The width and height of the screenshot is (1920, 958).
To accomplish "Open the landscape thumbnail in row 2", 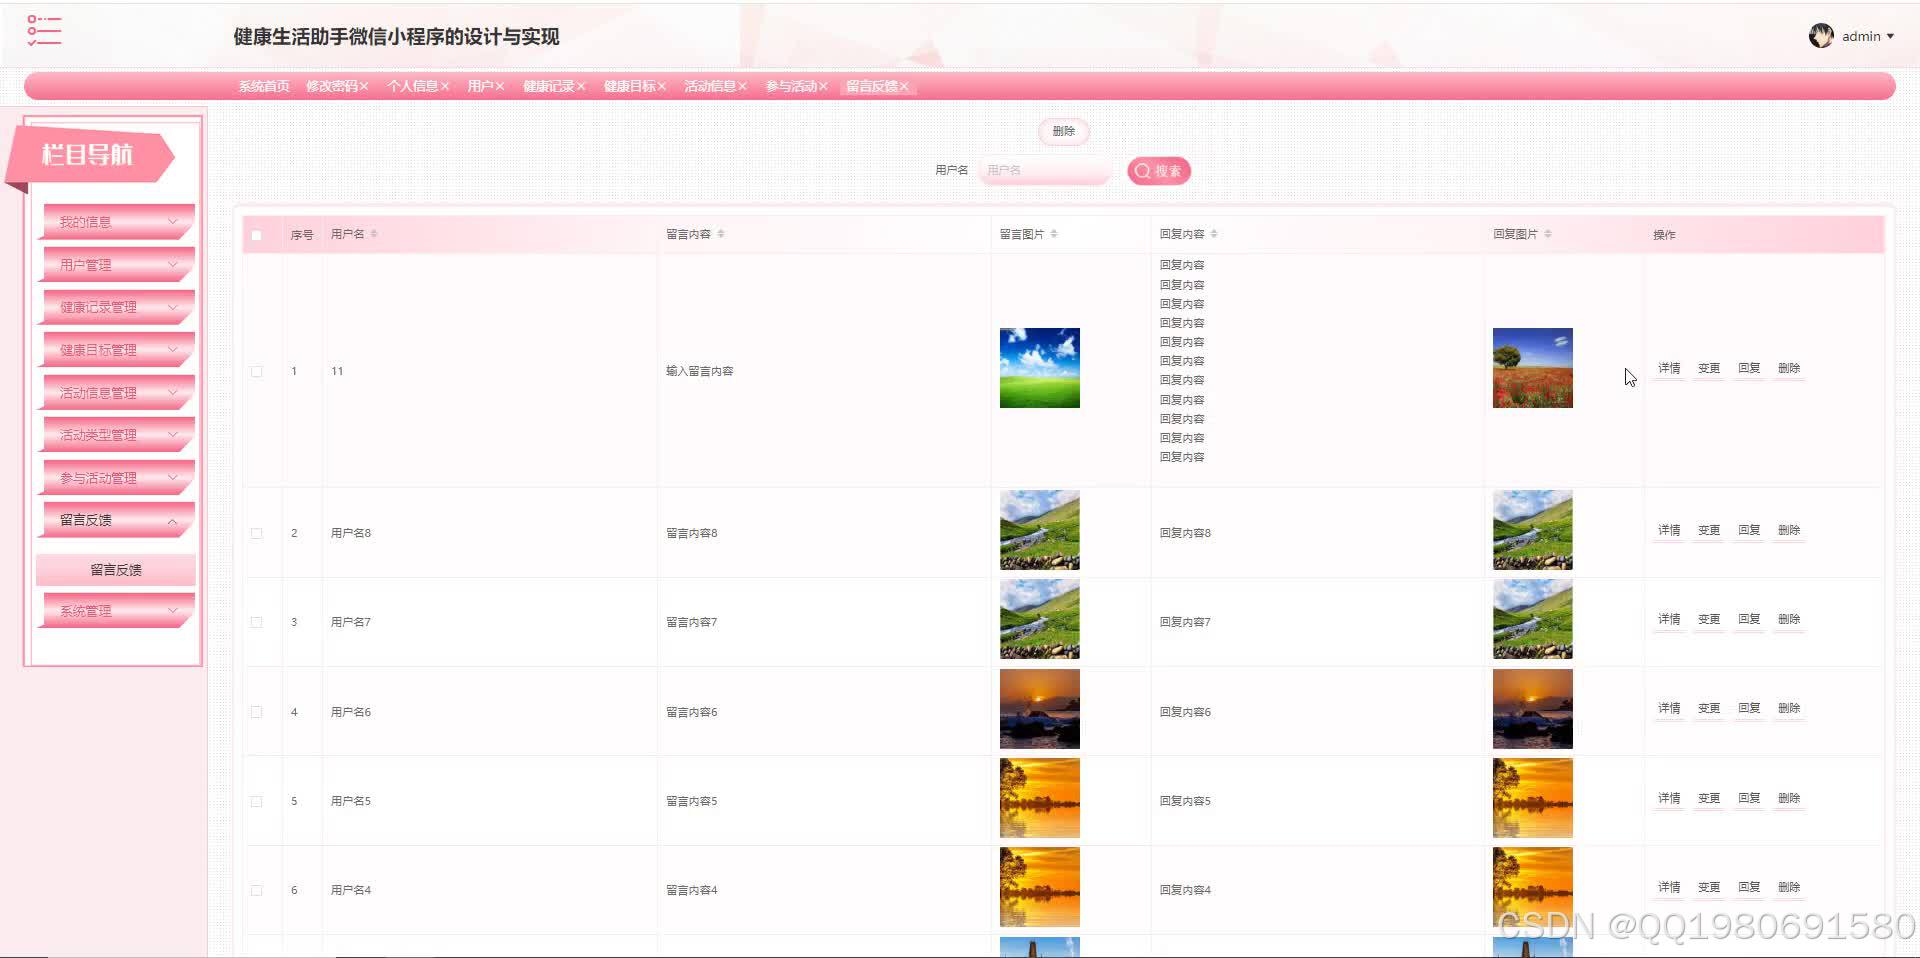I will pos(1039,530).
